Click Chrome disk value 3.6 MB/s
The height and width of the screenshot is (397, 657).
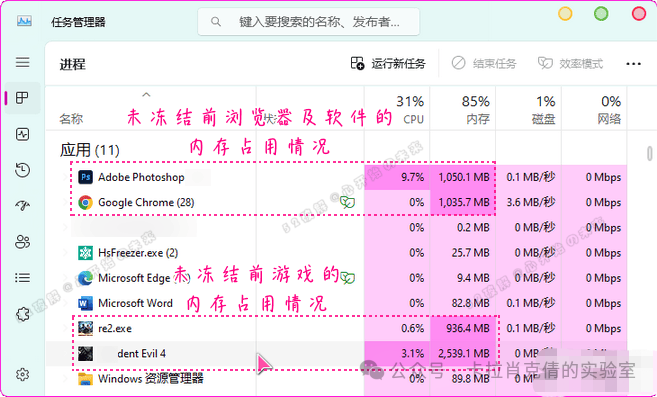[530, 202]
